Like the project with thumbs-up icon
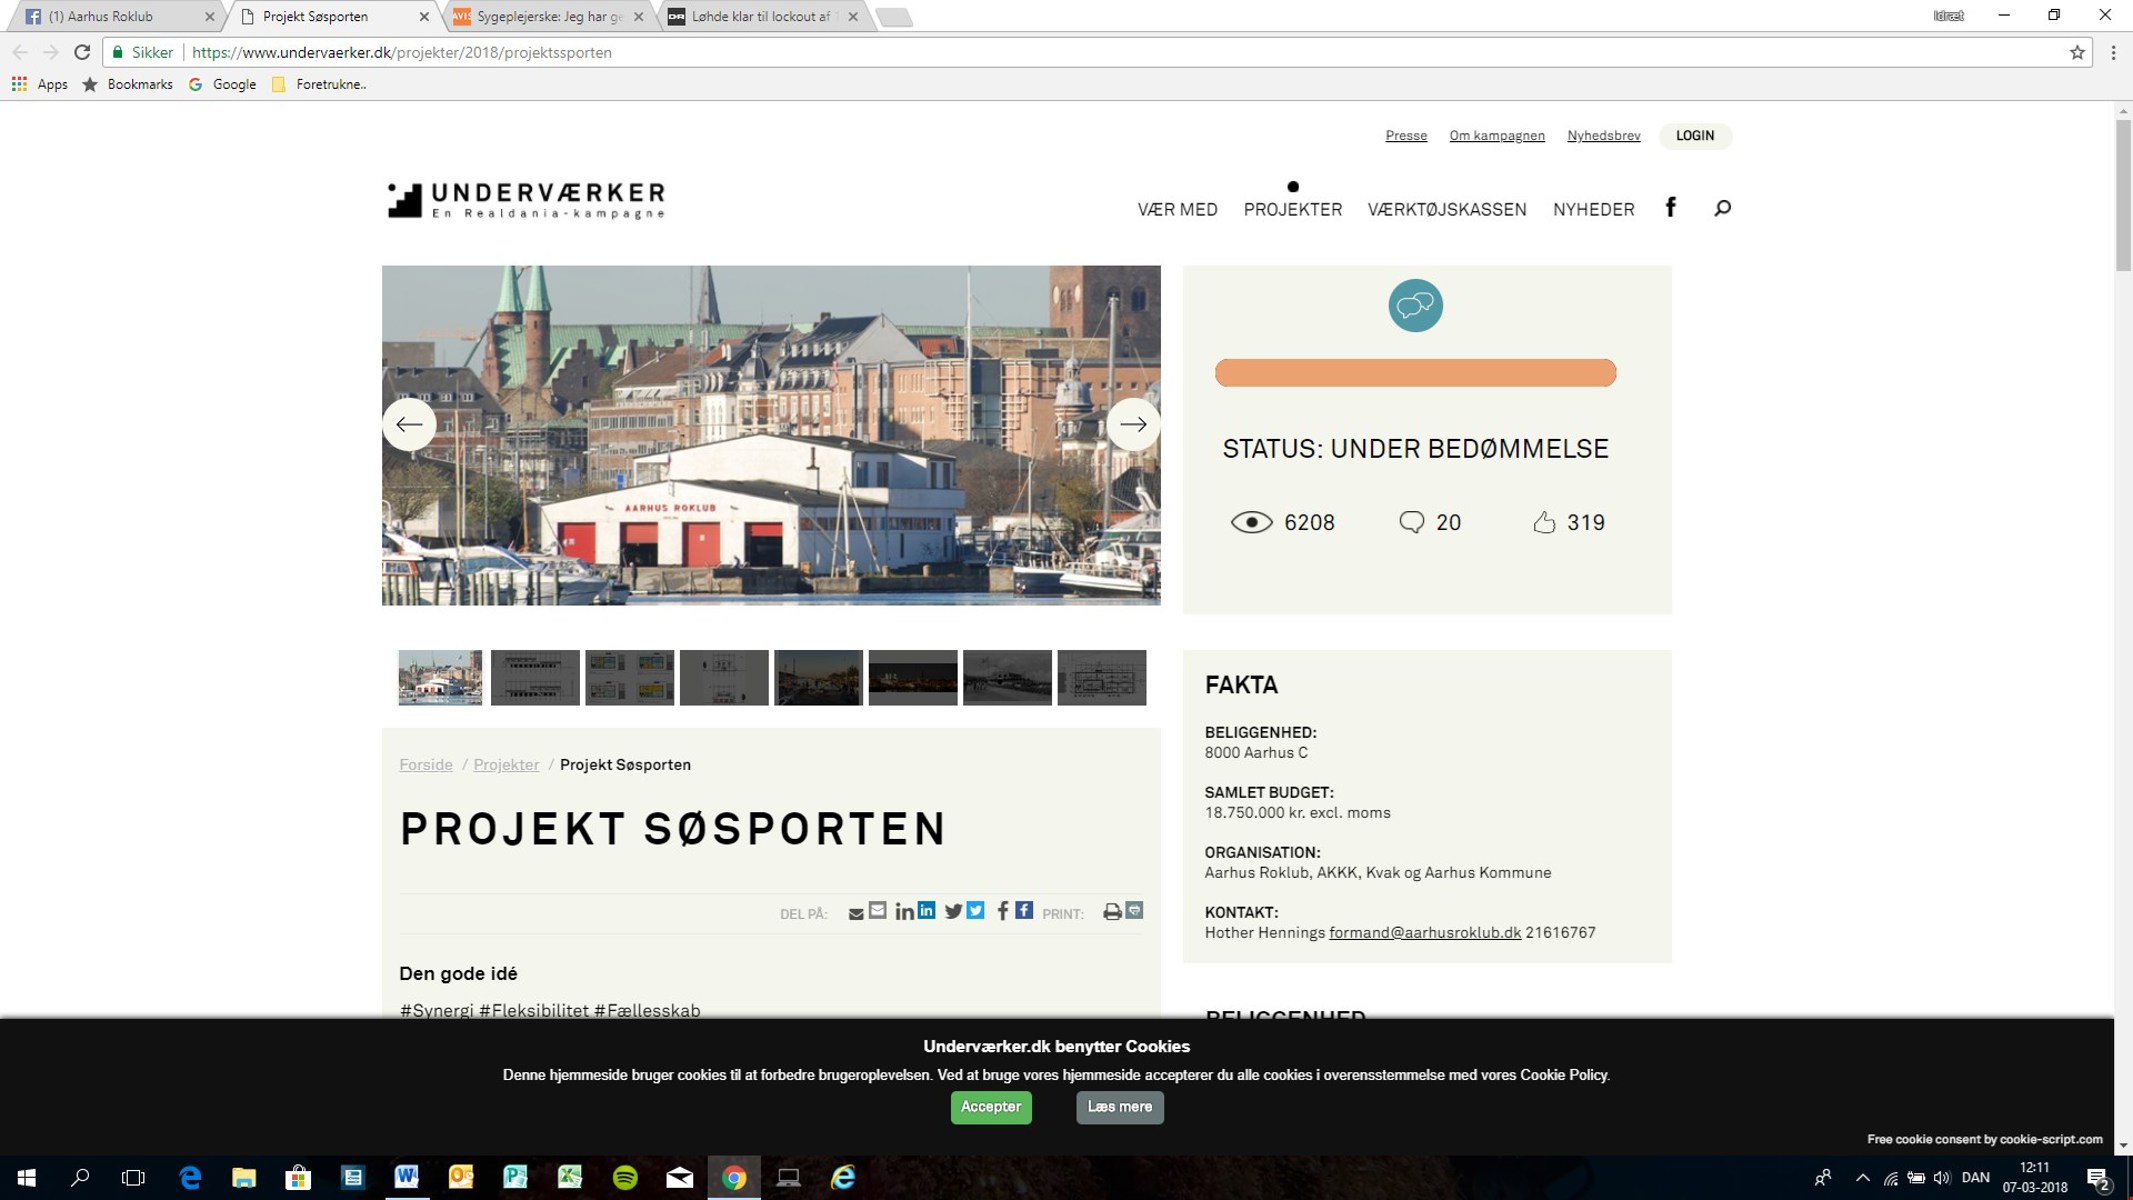Screen dimensions: 2133x1200 point(1544,522)
